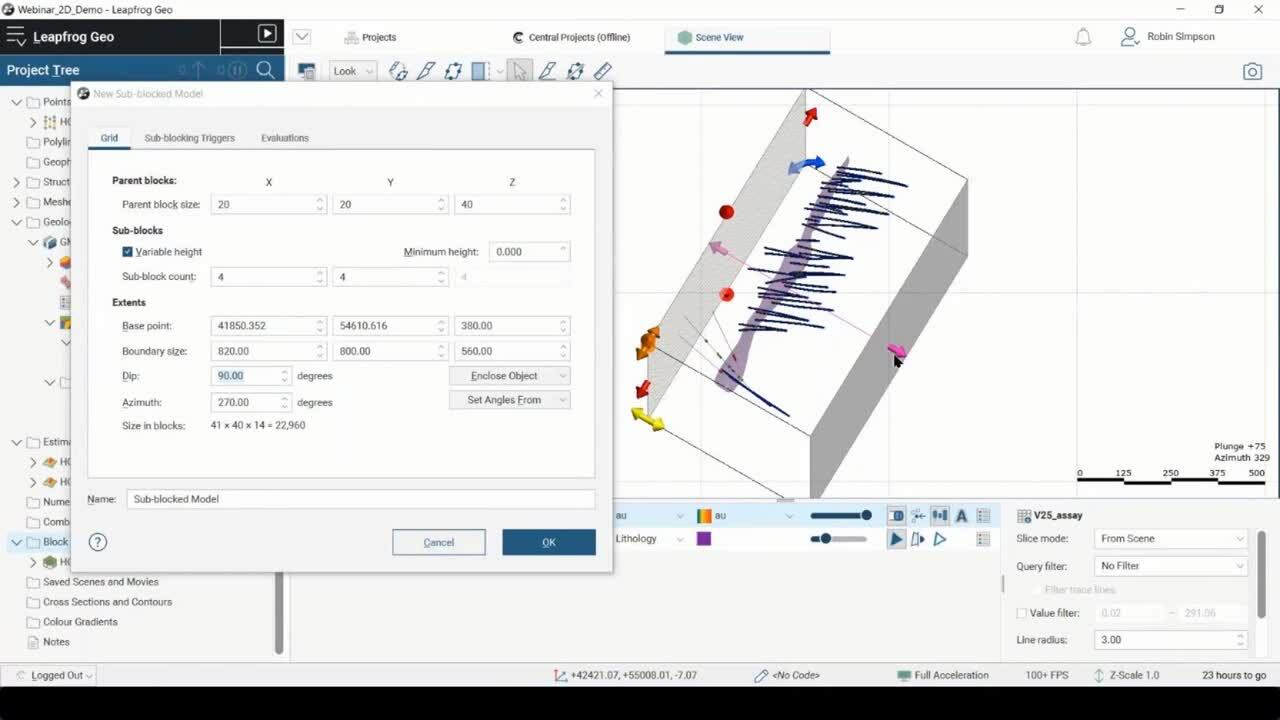Viewport: 1280px width, 720px height.
Task: Open the Logged Out status dropdown
Action: tap(57, 675)
